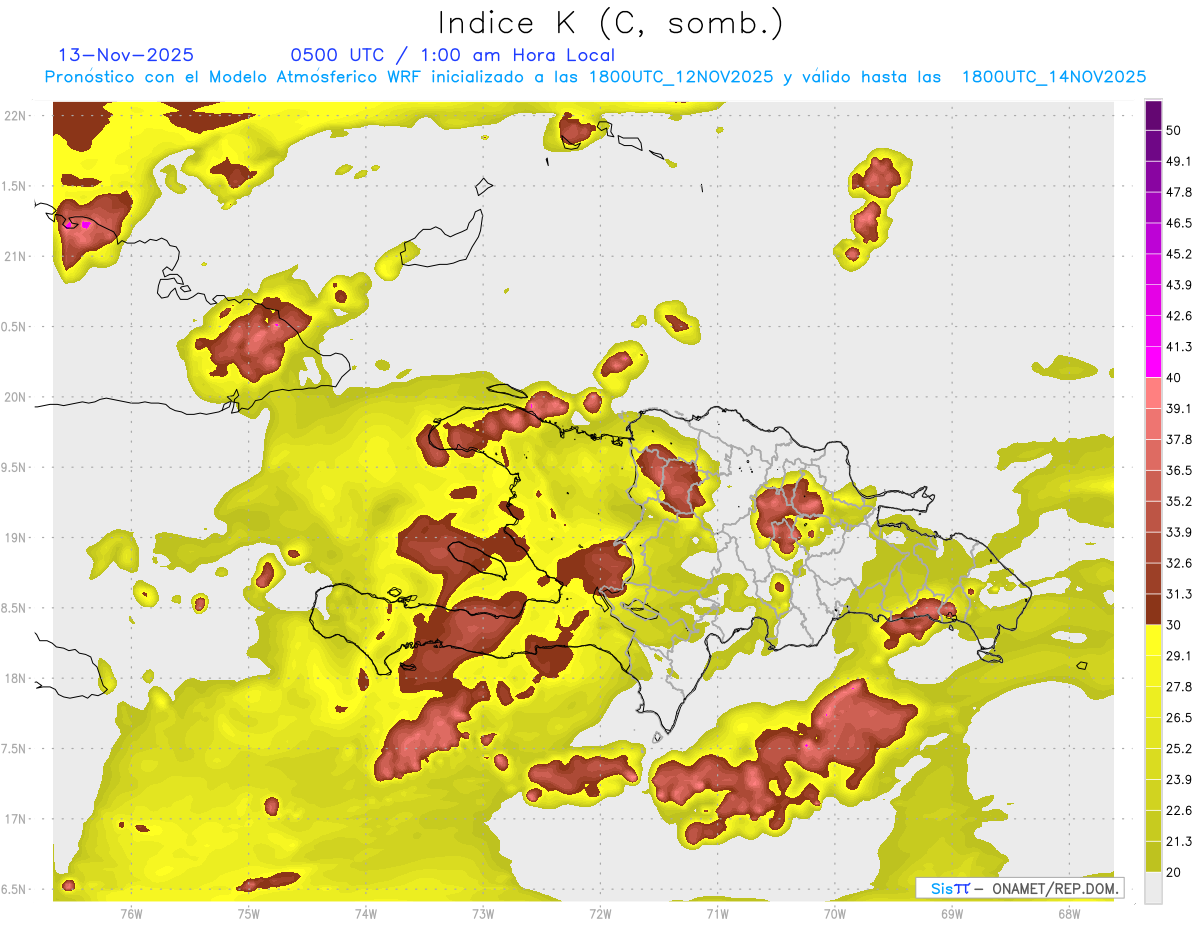Image resolution: width=1200 pixels, height=927 pixels.
Task: Click the initialization stamp '1800UTC_12NOV2025'
Action: tap(680, 77)
